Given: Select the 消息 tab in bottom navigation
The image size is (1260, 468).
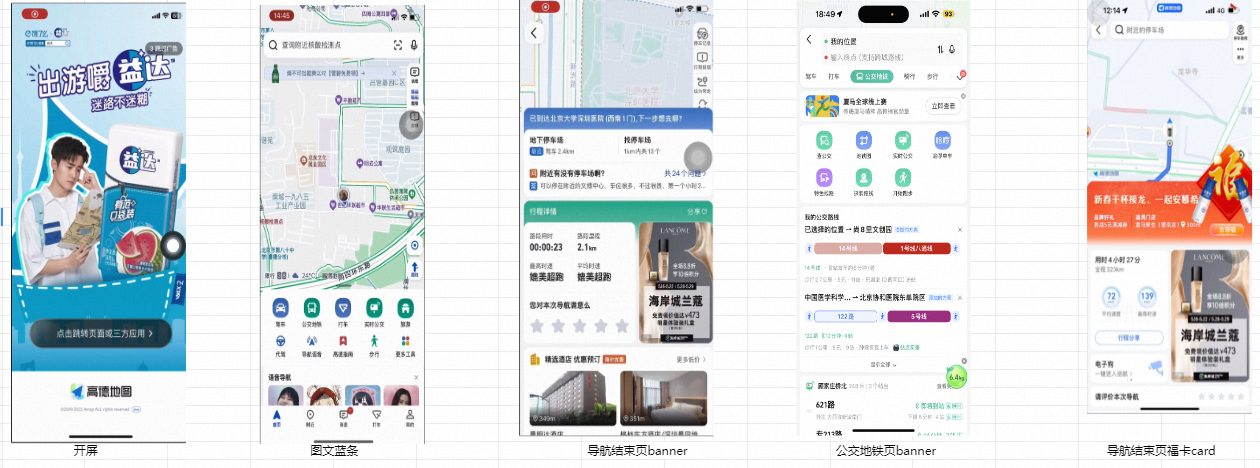Looking at the screenshot, I should 343,418.
